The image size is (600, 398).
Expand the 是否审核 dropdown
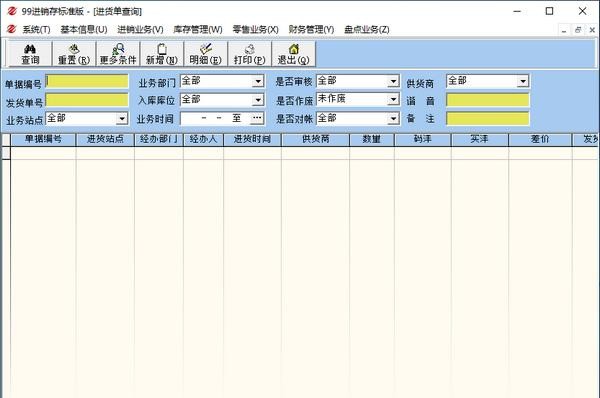pos(393,81)
